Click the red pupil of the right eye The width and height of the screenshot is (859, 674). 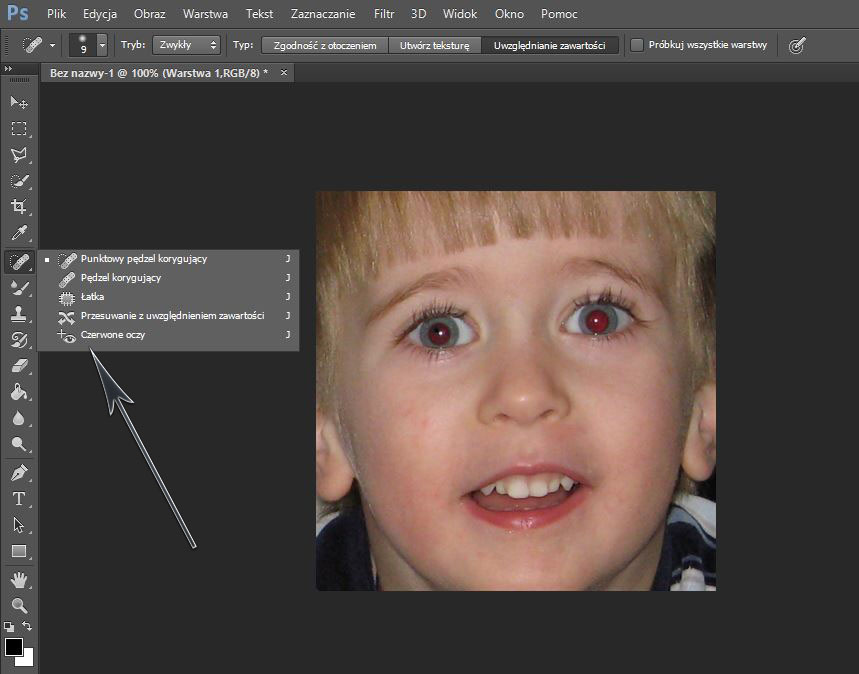coord(597,321)
